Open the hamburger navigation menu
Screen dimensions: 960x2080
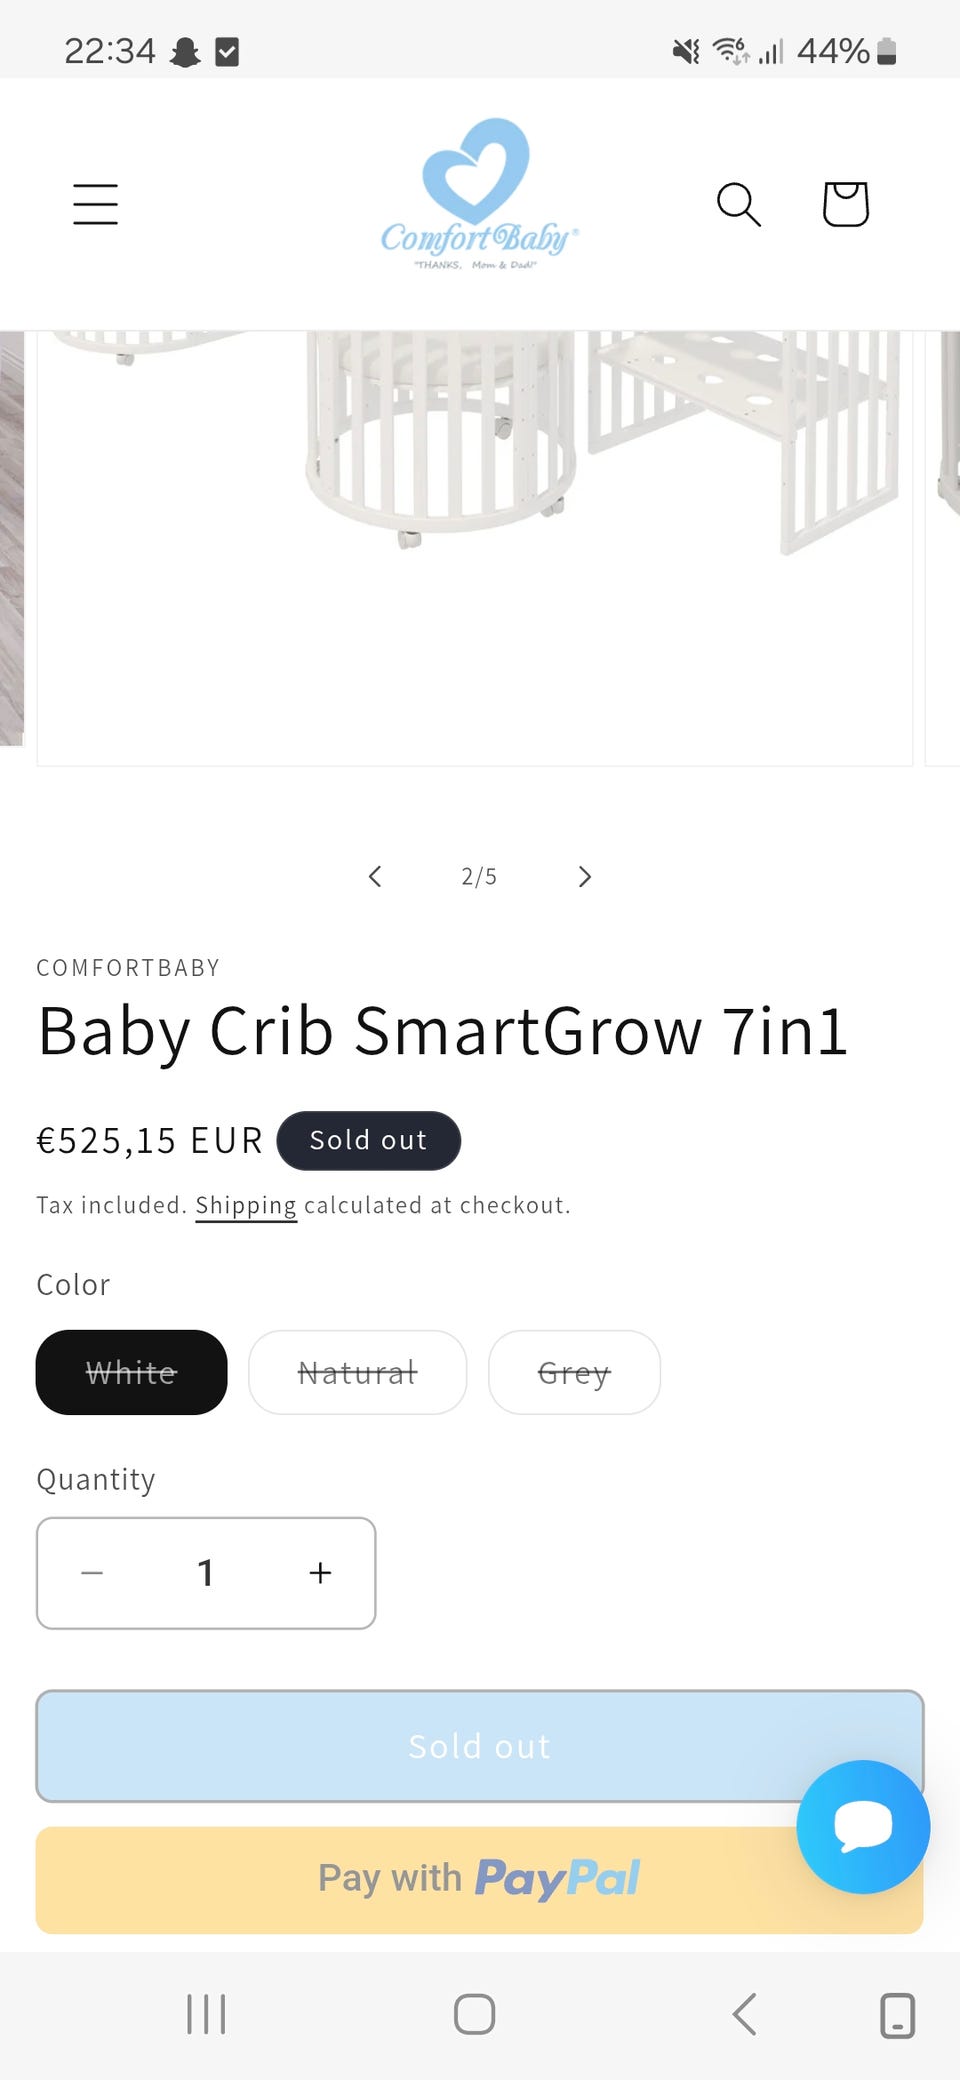96,204
